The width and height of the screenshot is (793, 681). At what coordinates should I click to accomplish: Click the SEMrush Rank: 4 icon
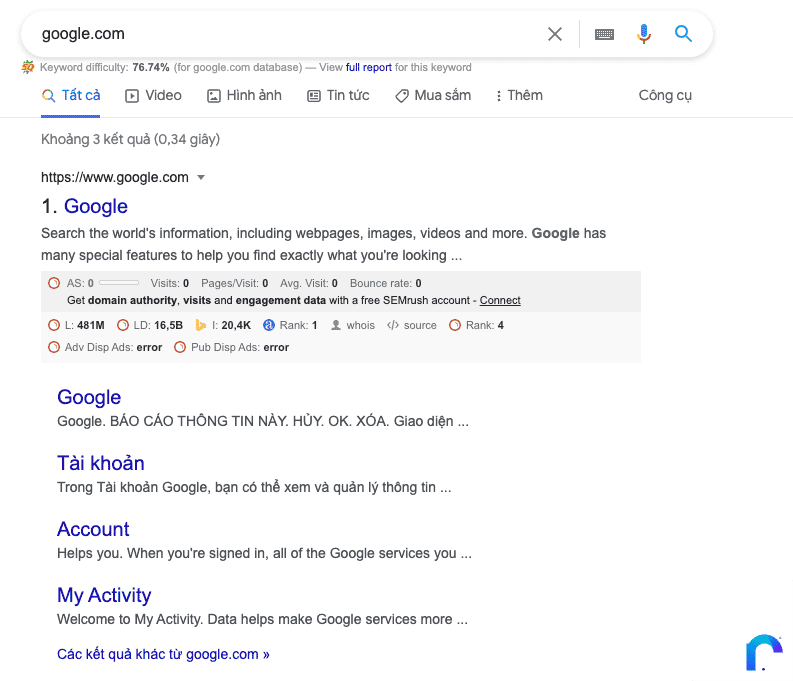point(455,325)
